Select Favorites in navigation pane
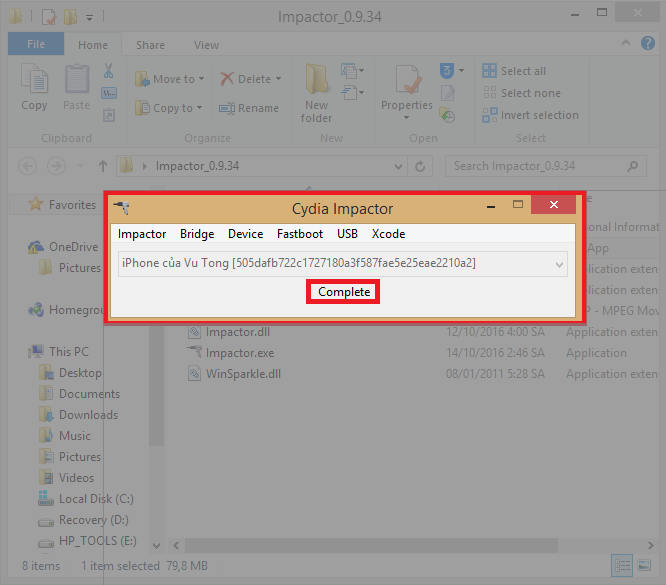This screenshot has height=585, width=666. pyautogui.click(x=62, y=205)
